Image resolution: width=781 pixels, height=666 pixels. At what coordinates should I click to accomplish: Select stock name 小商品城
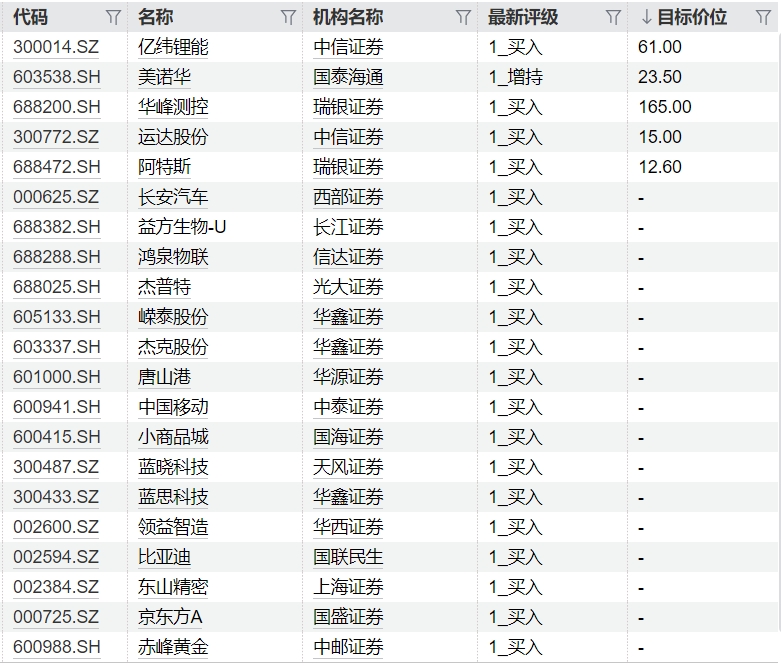[x=173, y=437]
